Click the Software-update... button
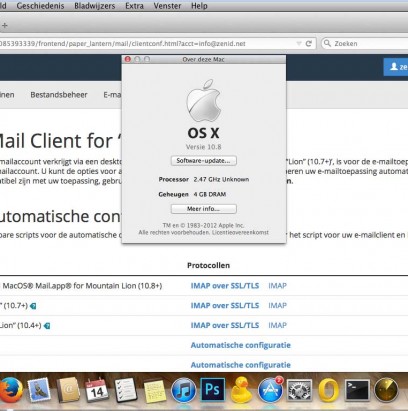 pos(204,161)
